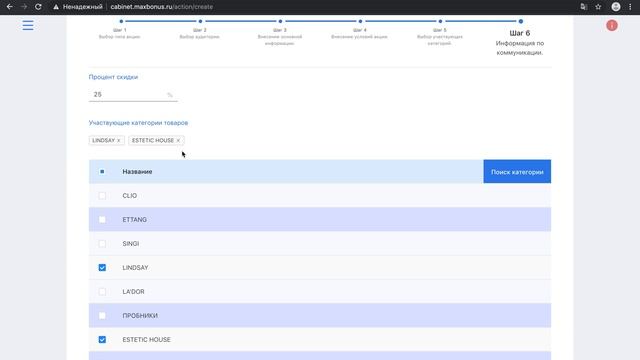Check the ПРОБНИКИ category checkbox
This screenshot has width=640, height=360.
(102, 316)
